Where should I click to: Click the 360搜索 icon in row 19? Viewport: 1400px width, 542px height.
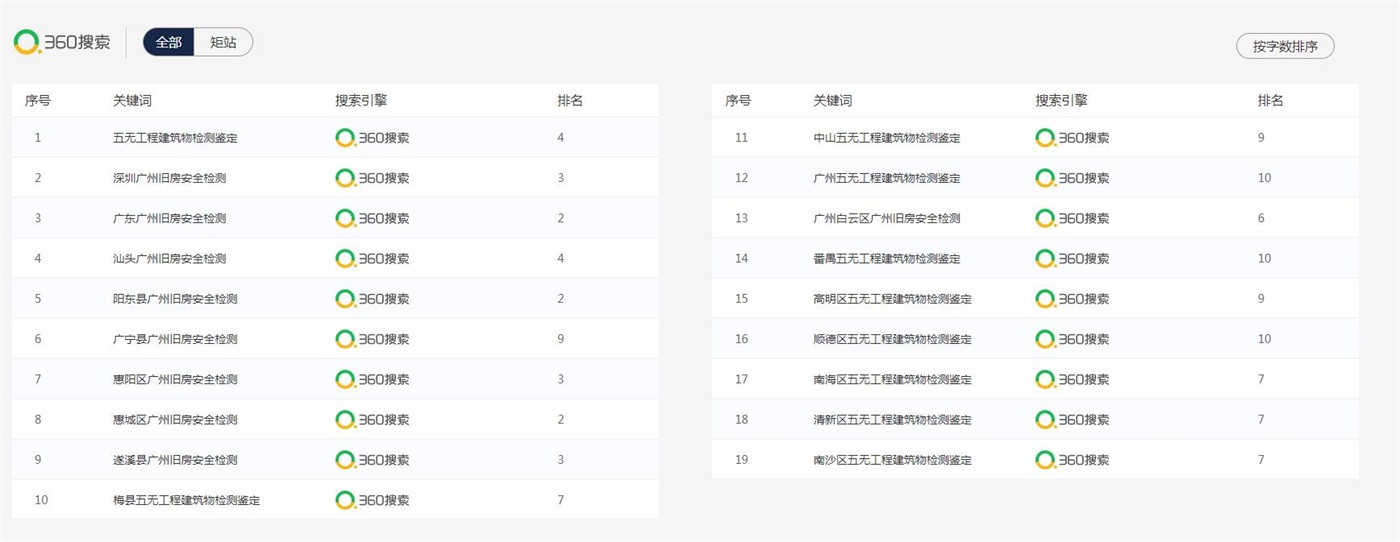tap(1072, 460)
